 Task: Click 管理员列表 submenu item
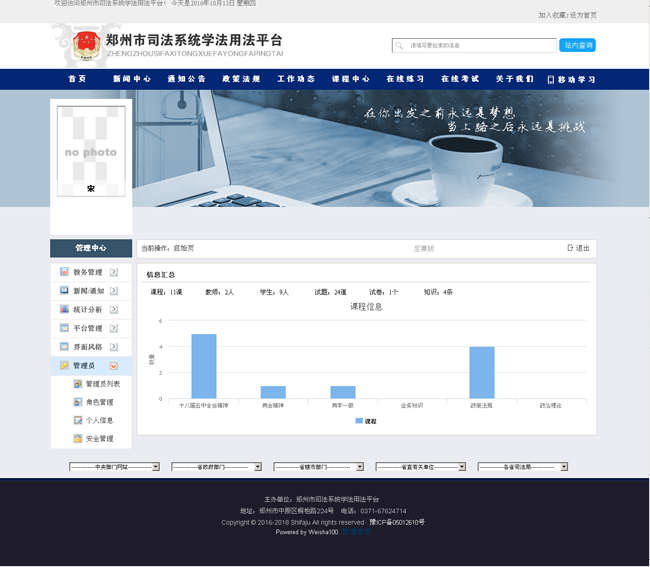[103, 384]
